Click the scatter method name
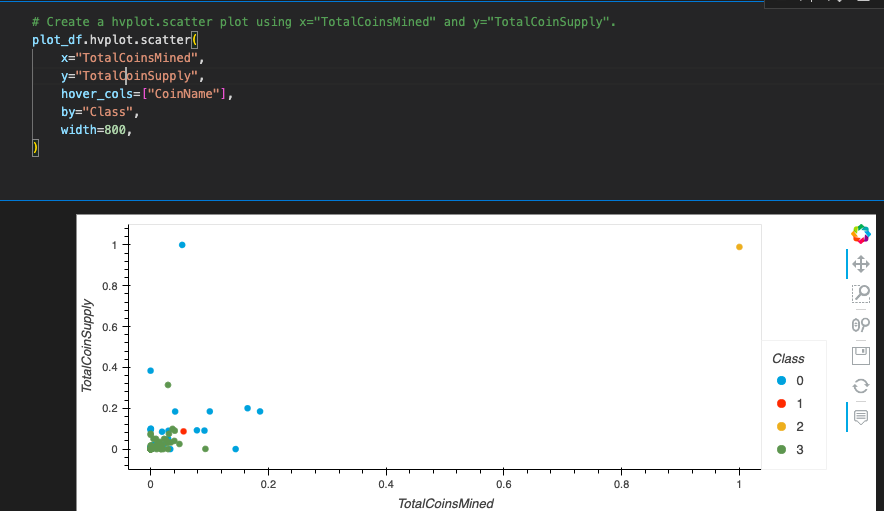884x511 pixels. [166, 40]
